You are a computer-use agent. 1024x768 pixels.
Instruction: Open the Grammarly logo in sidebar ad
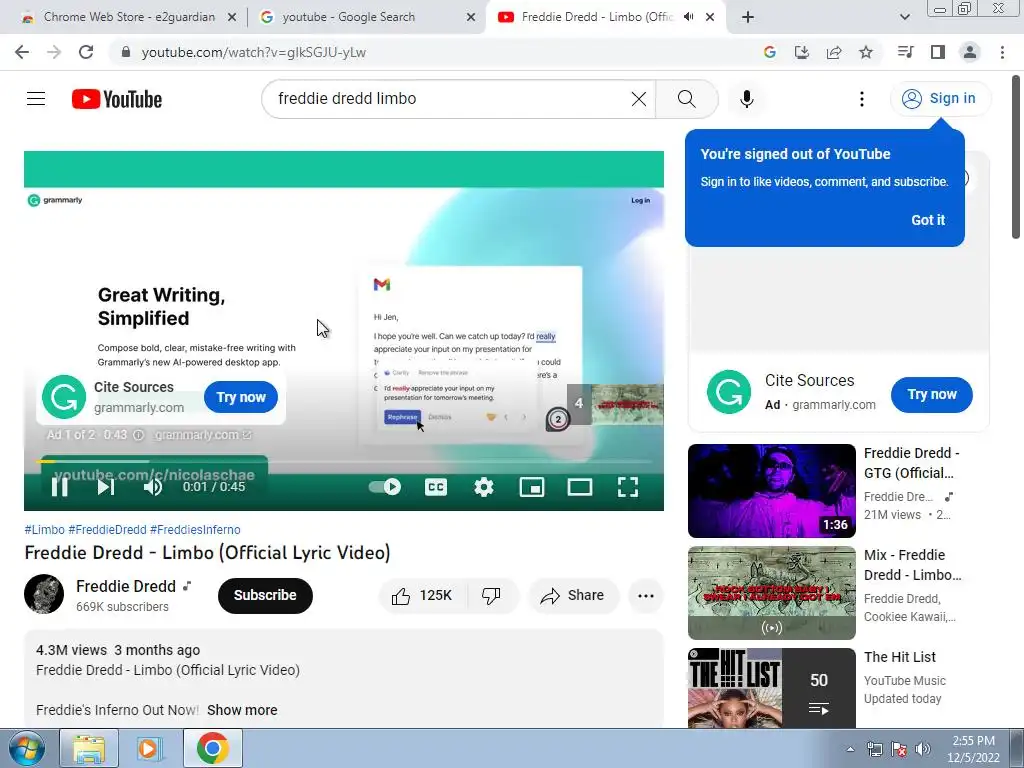pyautogui.click(x=729, y=392)
